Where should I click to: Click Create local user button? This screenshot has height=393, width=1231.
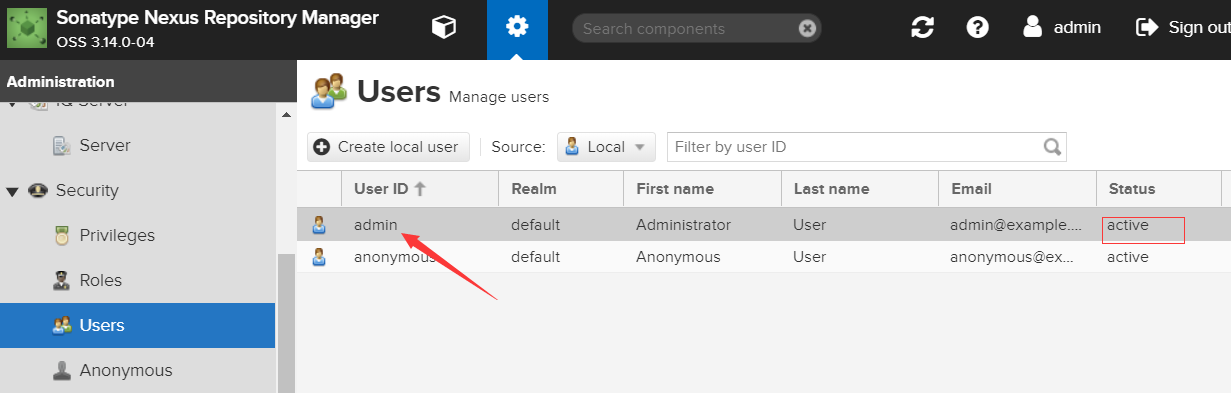[388, 147]
